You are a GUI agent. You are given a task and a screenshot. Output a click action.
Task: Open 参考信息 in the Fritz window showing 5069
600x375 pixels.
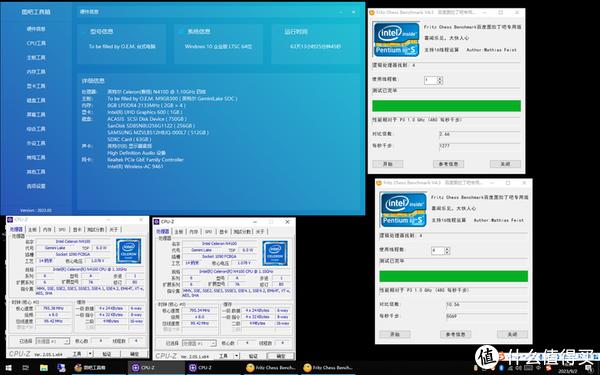455,334
